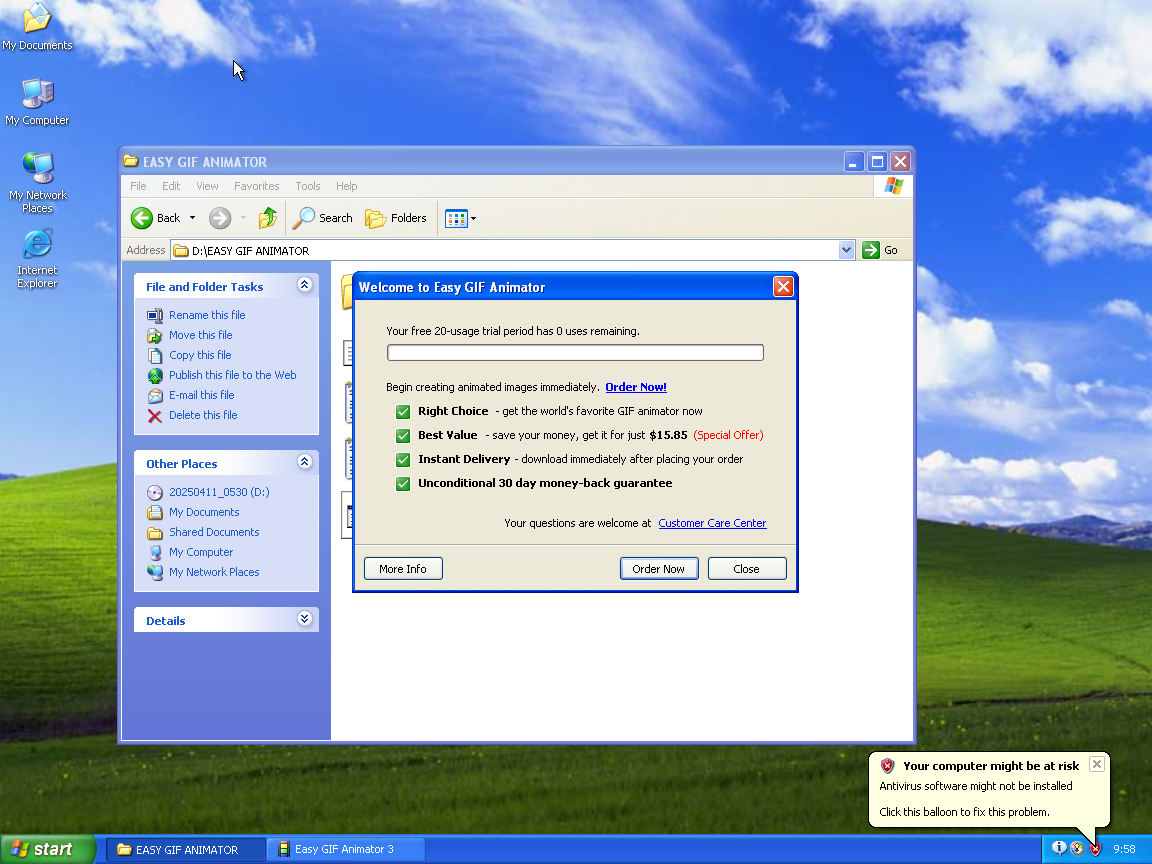Click Publish this file globe icon
This screenshot has width=1152, height=864.
[154, 375]
